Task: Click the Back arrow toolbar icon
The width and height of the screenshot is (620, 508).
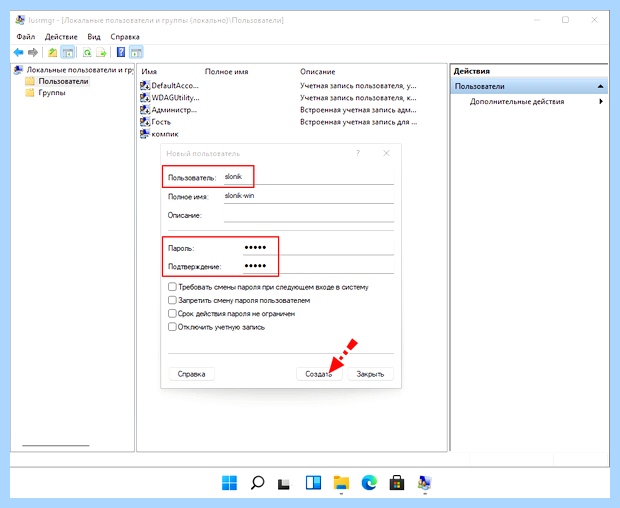Action: click(18, 52)
